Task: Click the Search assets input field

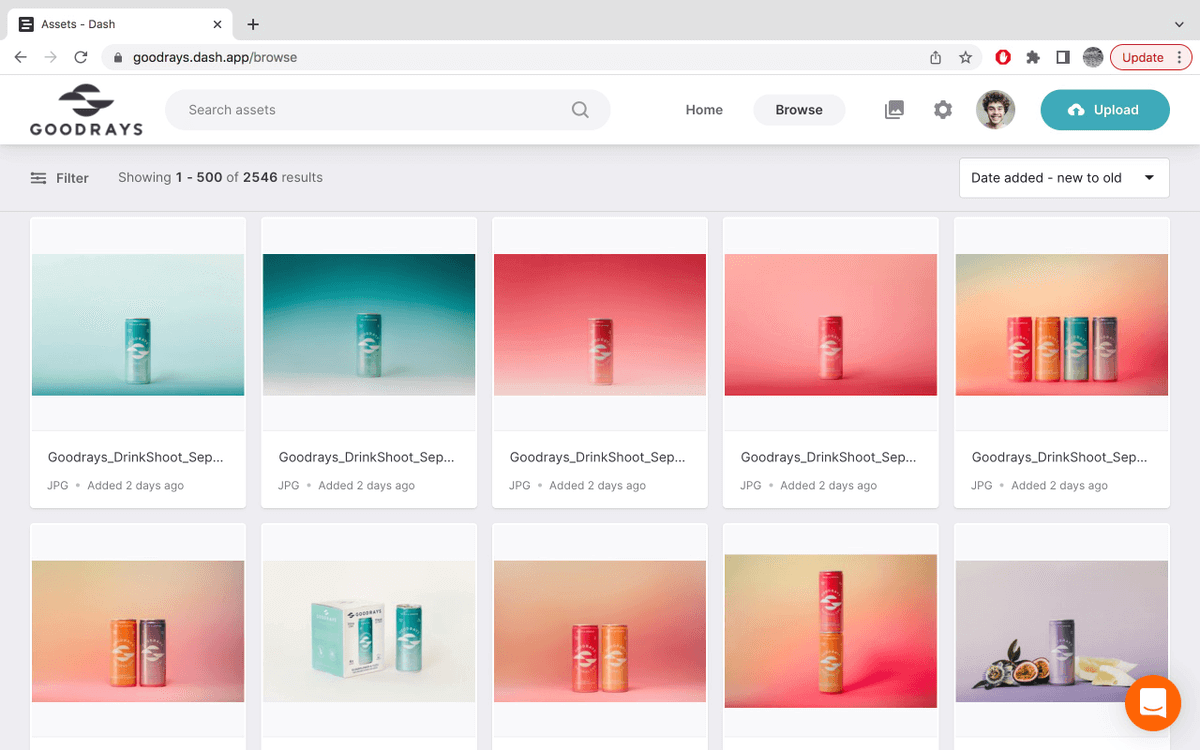Action: pos(360,110)
